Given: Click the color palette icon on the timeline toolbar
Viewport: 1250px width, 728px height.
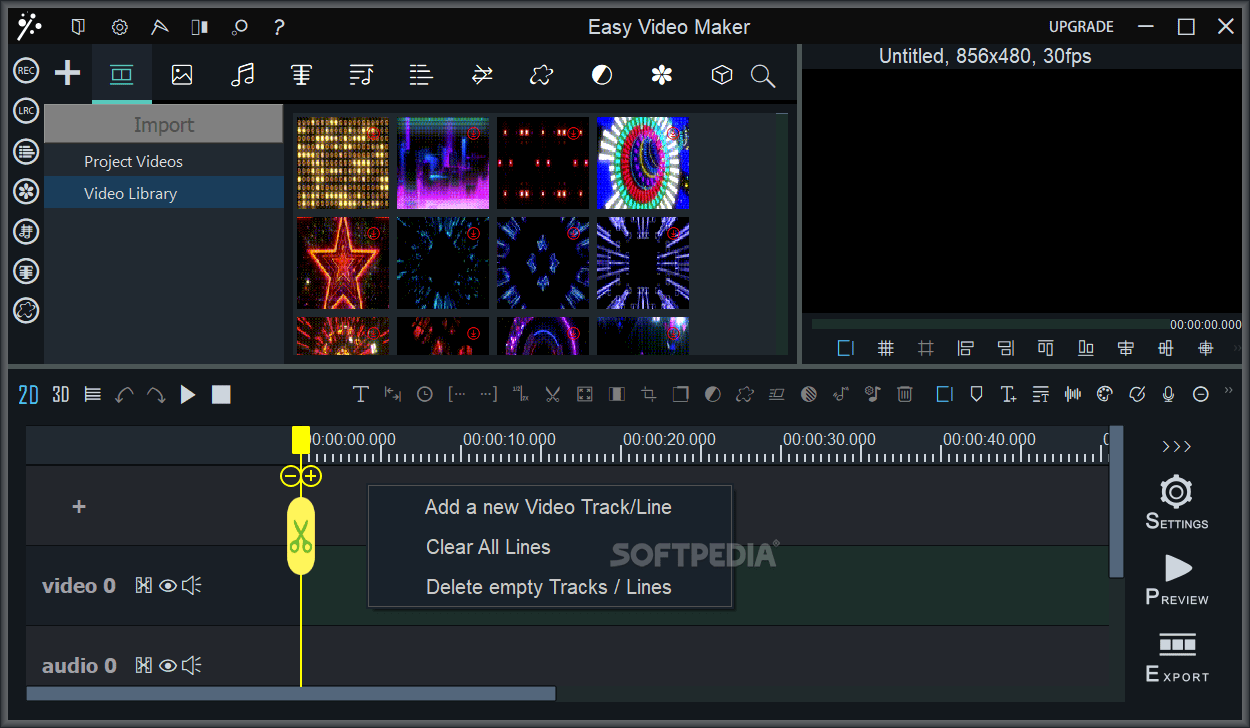Looking at the screenshot, I should pyautogui.click(x=1104, y=394).
